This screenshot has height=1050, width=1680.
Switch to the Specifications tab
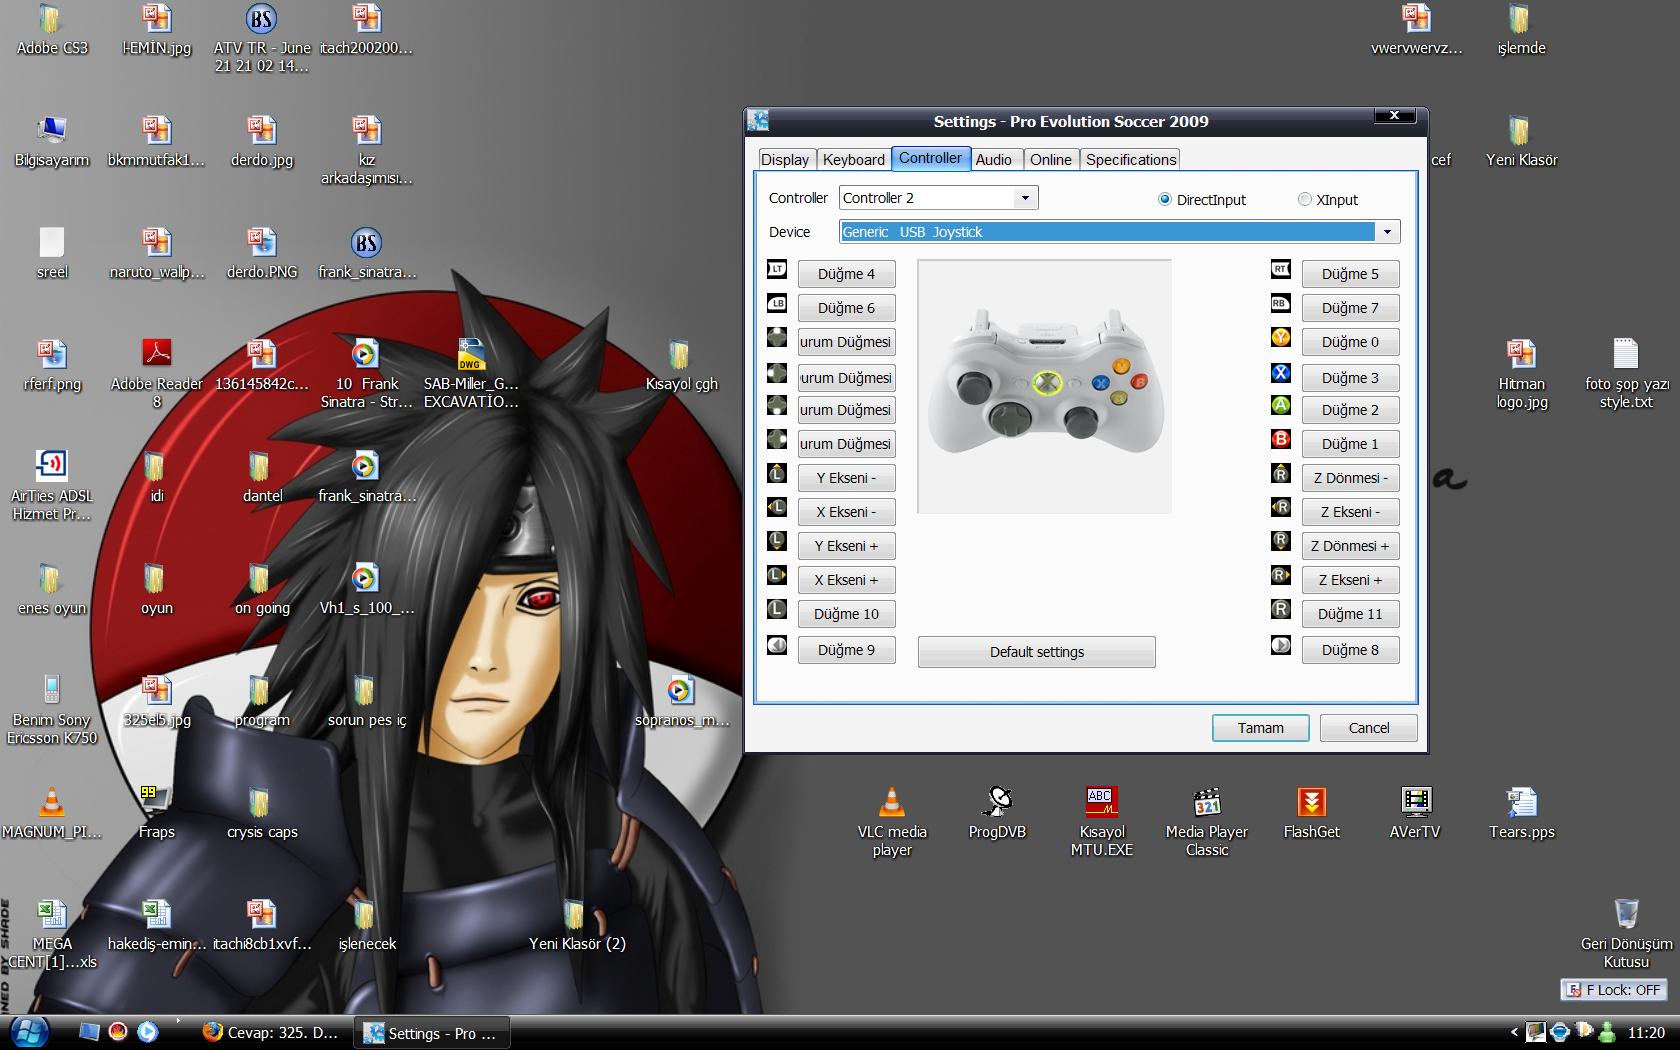click(1131, 159)
